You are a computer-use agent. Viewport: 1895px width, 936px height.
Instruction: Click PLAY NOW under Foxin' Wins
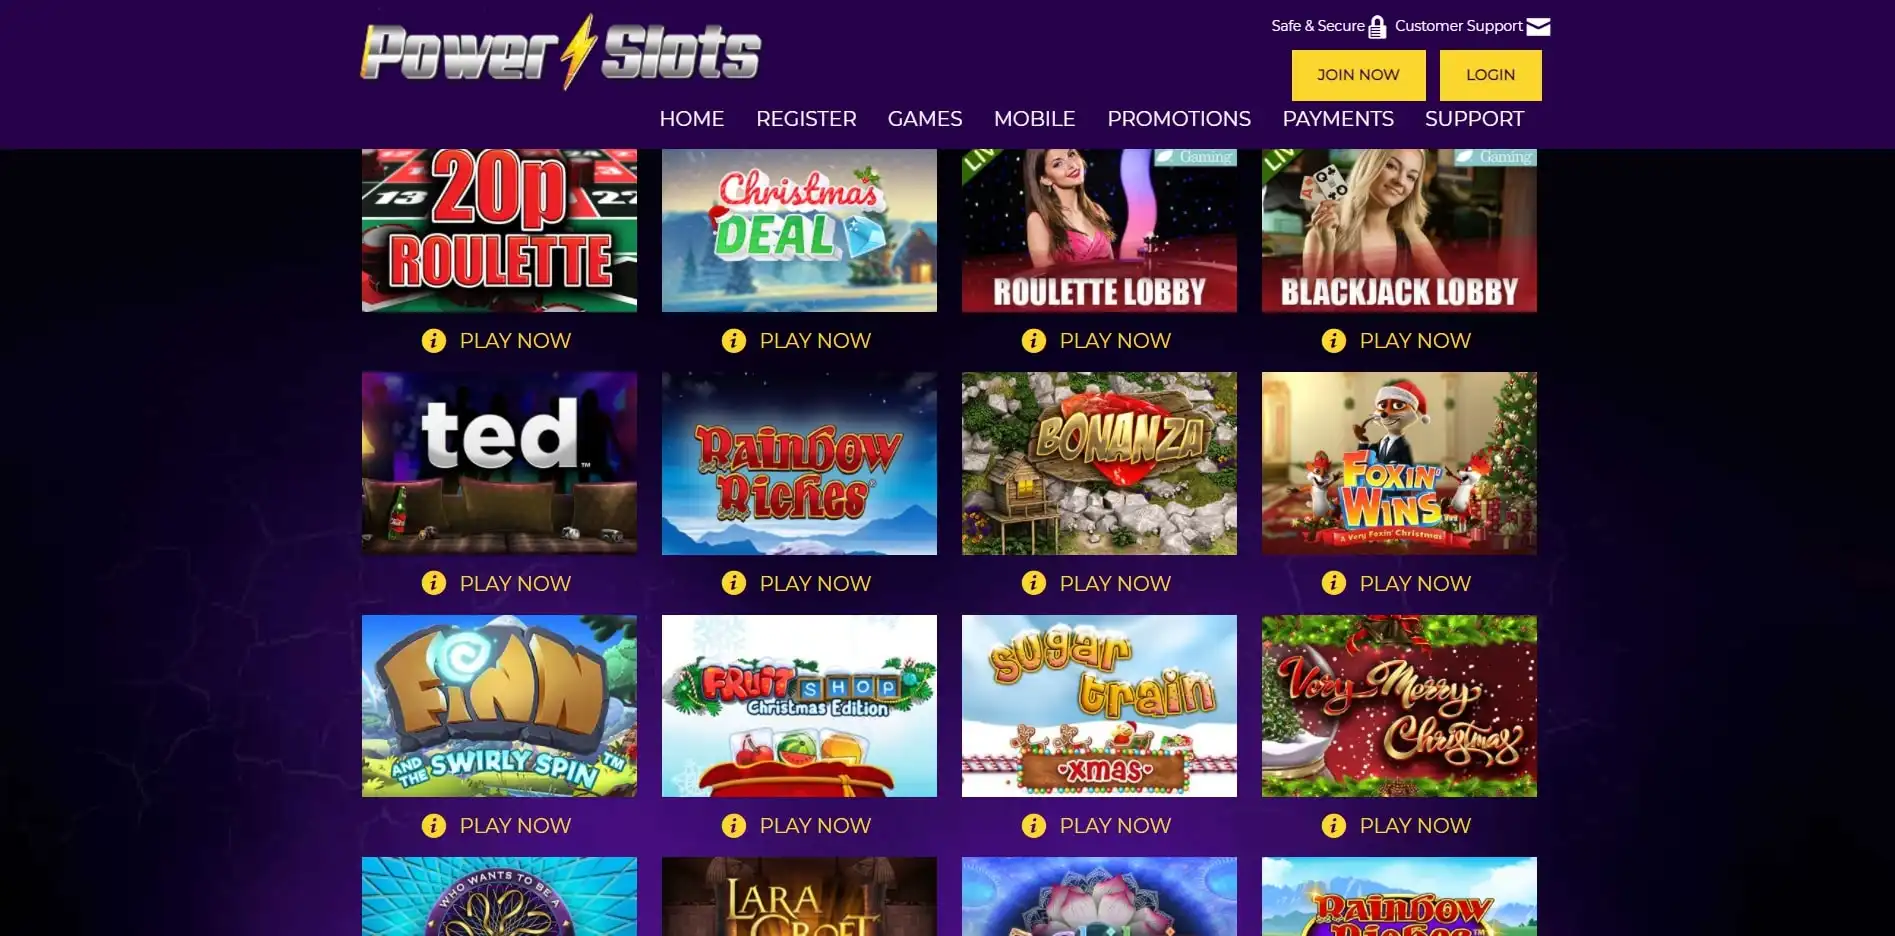pyautogui.click(x=1415, y=584)
